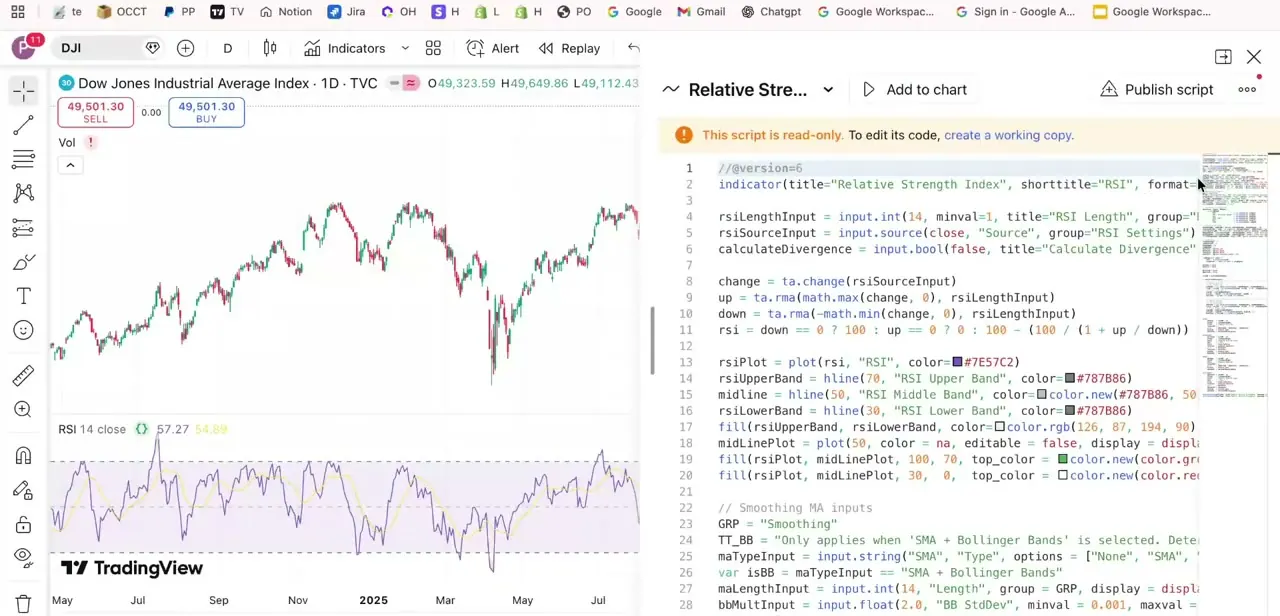
Task: Open the Notion browser bookmark
Action: (x=286, y=12)
